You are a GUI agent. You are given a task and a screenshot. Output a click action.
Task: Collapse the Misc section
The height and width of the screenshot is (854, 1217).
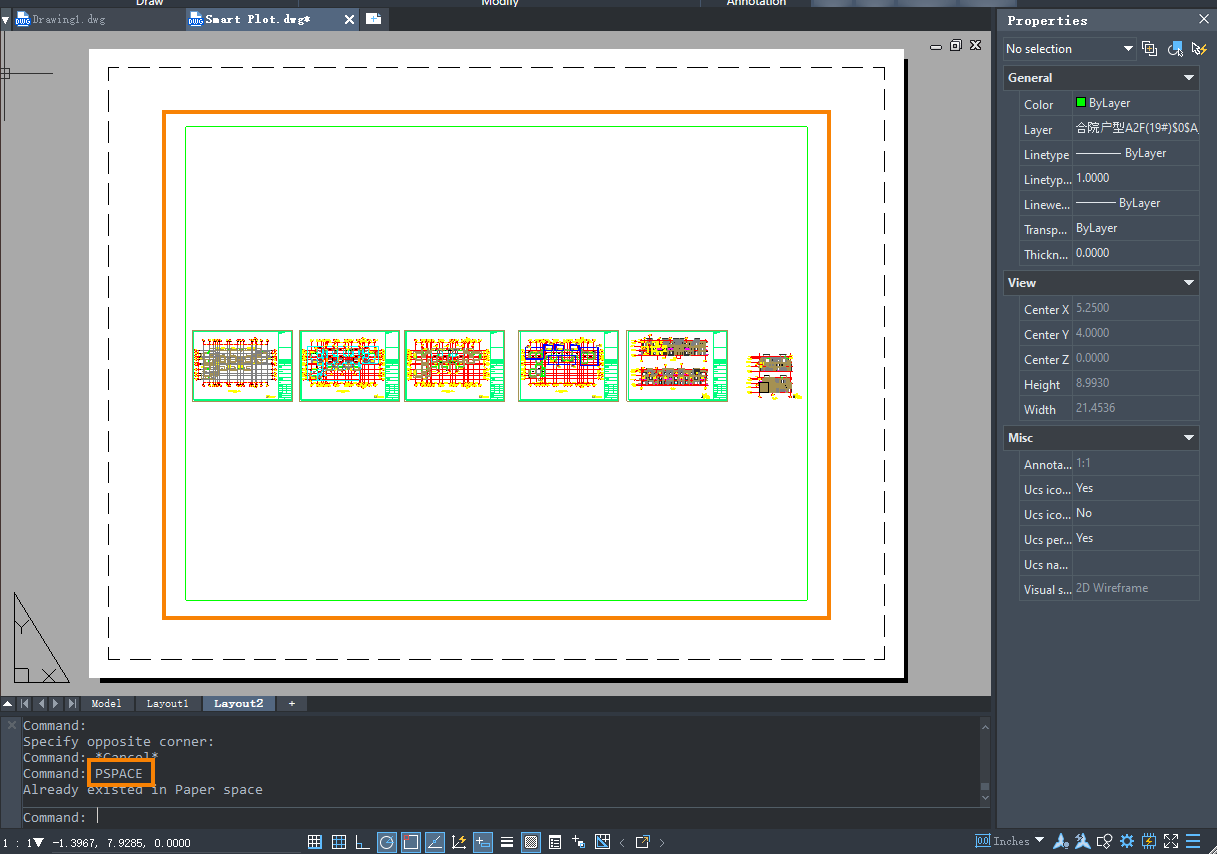[x=1189, y=438]
